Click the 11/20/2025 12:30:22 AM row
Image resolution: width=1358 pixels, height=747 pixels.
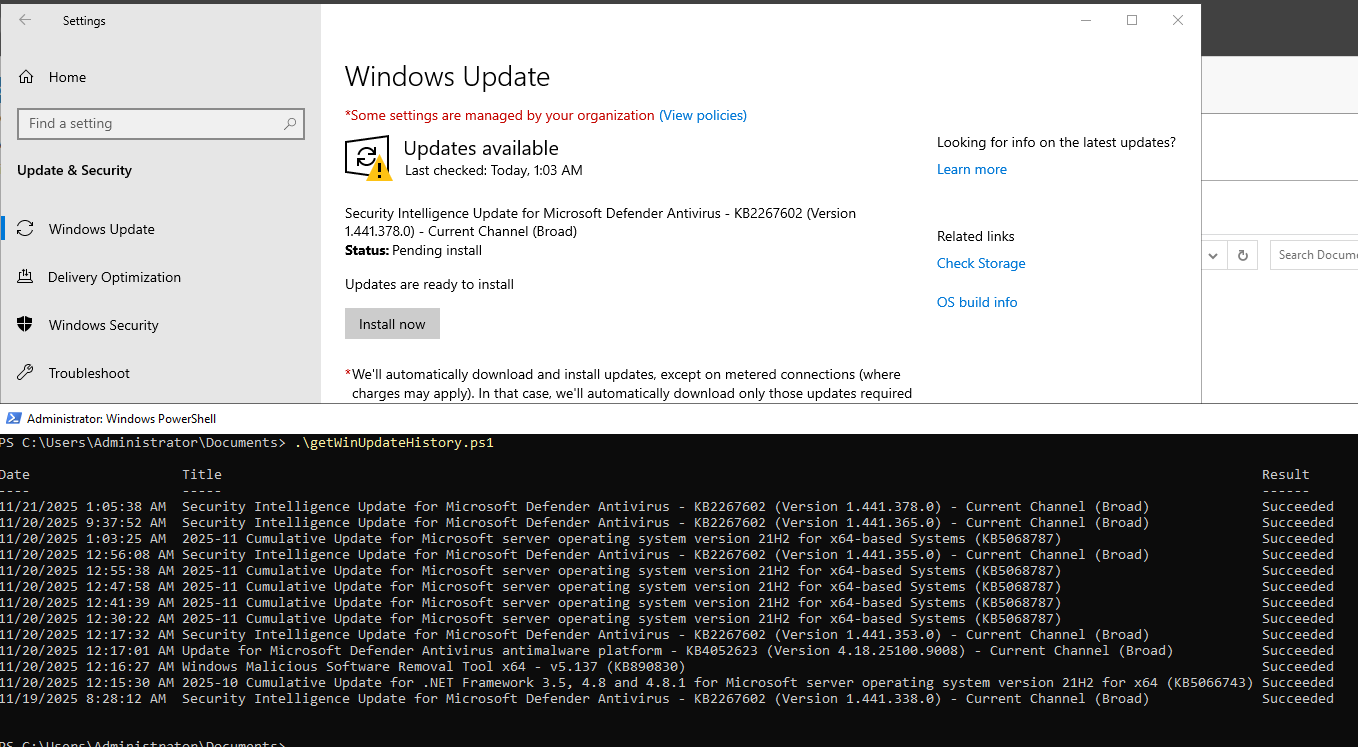[667, 618]
